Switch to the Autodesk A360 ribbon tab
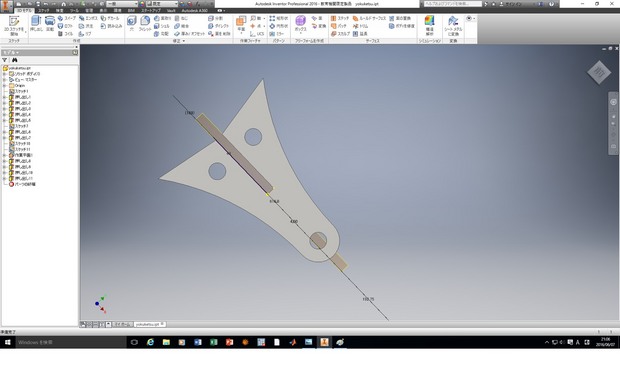This screenshot has height=379, width=620. [x=195, y=11]
